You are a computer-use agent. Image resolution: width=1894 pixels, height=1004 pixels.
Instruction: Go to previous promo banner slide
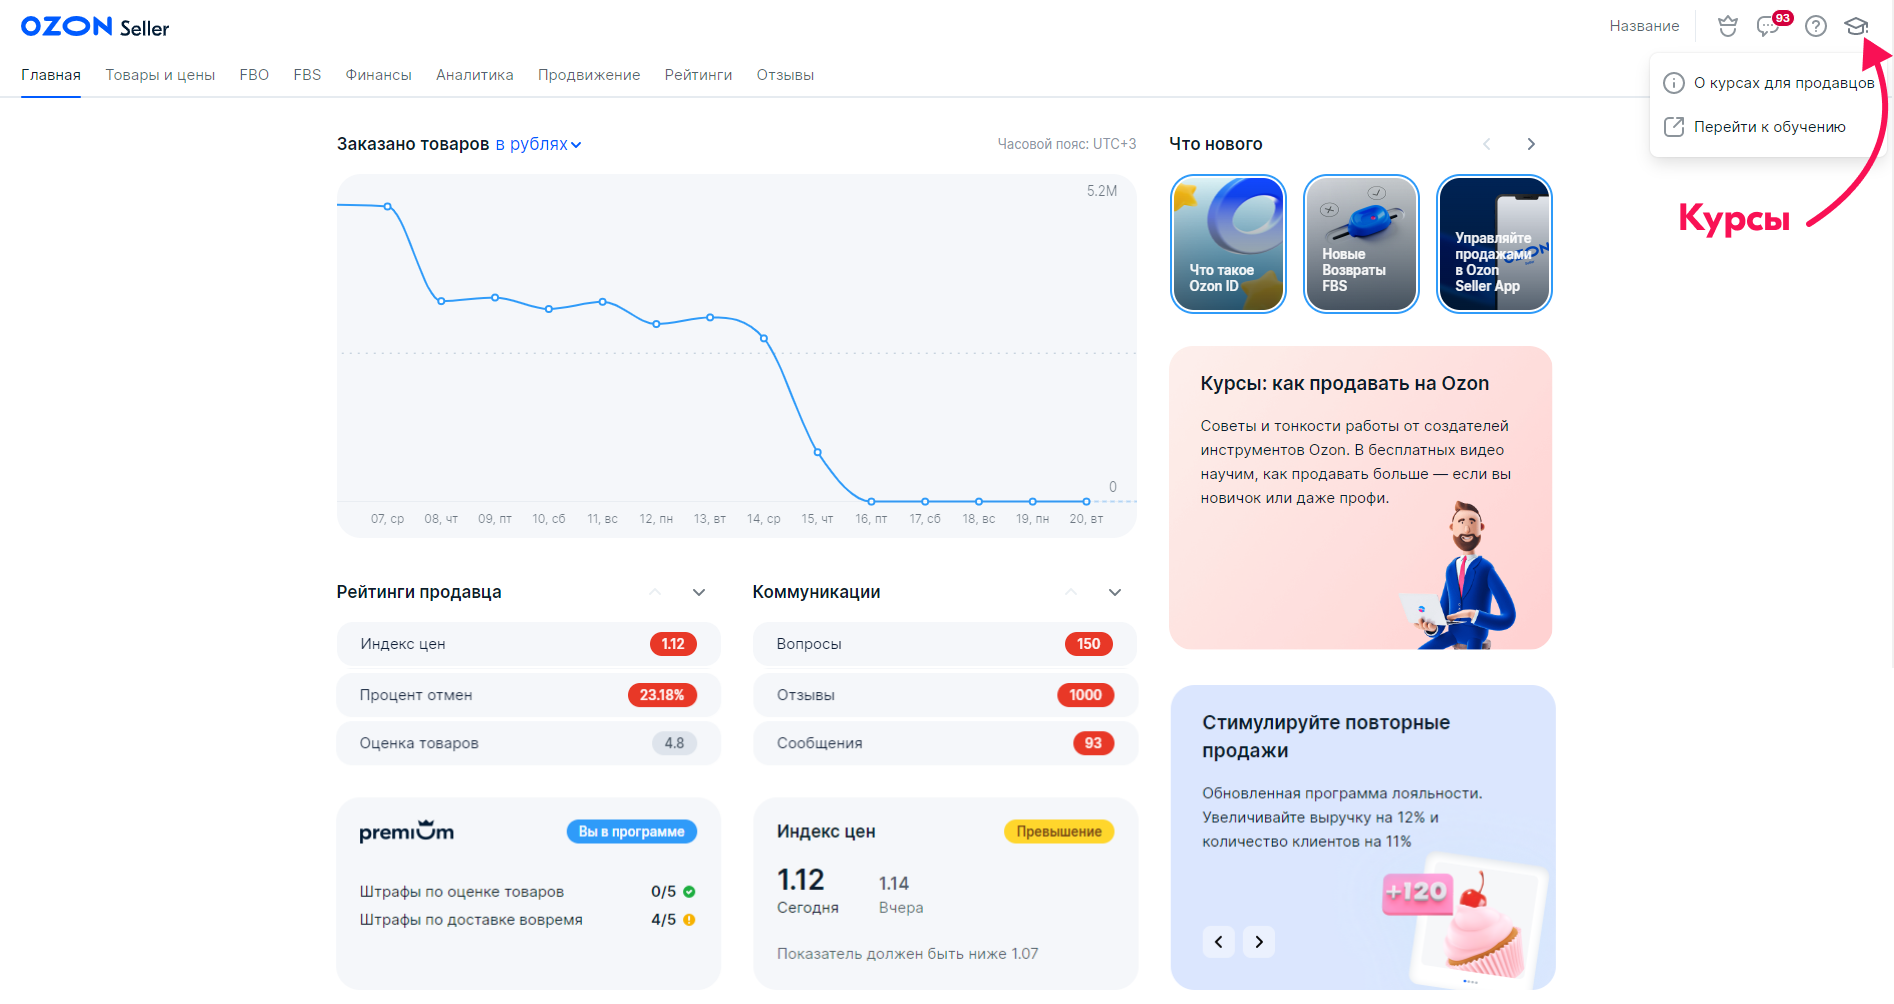click(x=1219, y=942)
